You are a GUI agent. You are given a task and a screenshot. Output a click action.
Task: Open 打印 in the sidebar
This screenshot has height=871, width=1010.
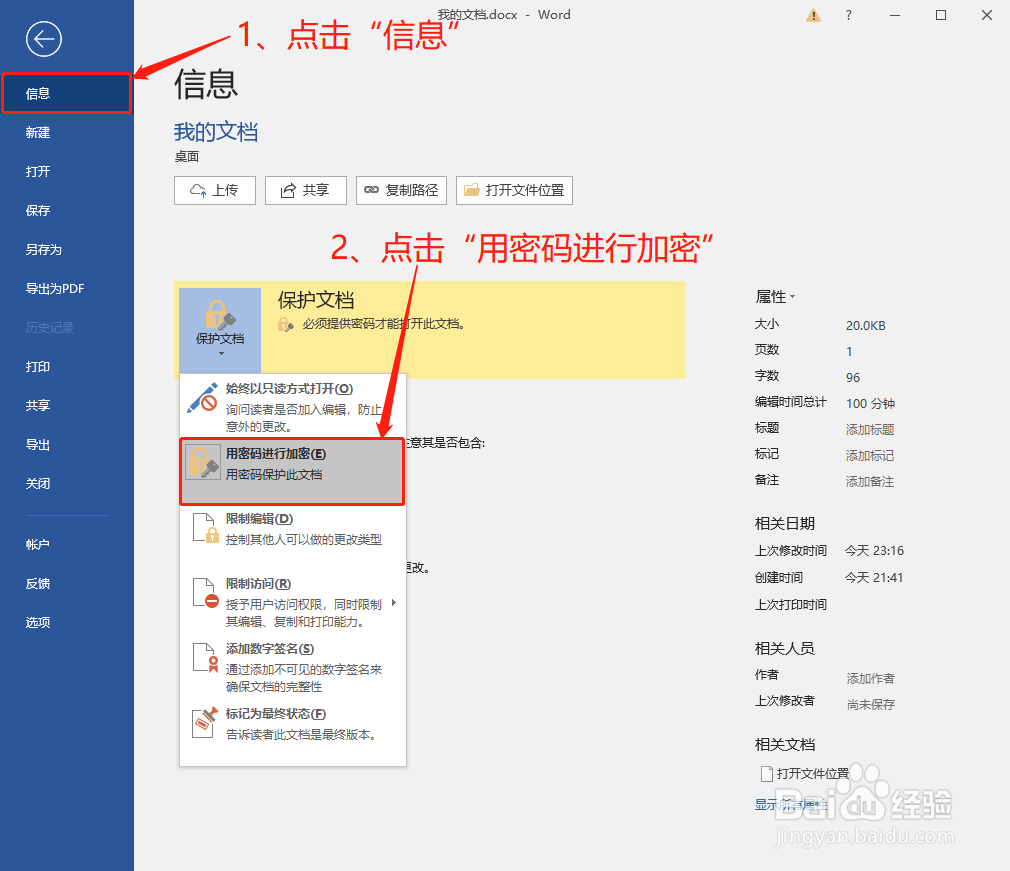(x=66, y=367)
